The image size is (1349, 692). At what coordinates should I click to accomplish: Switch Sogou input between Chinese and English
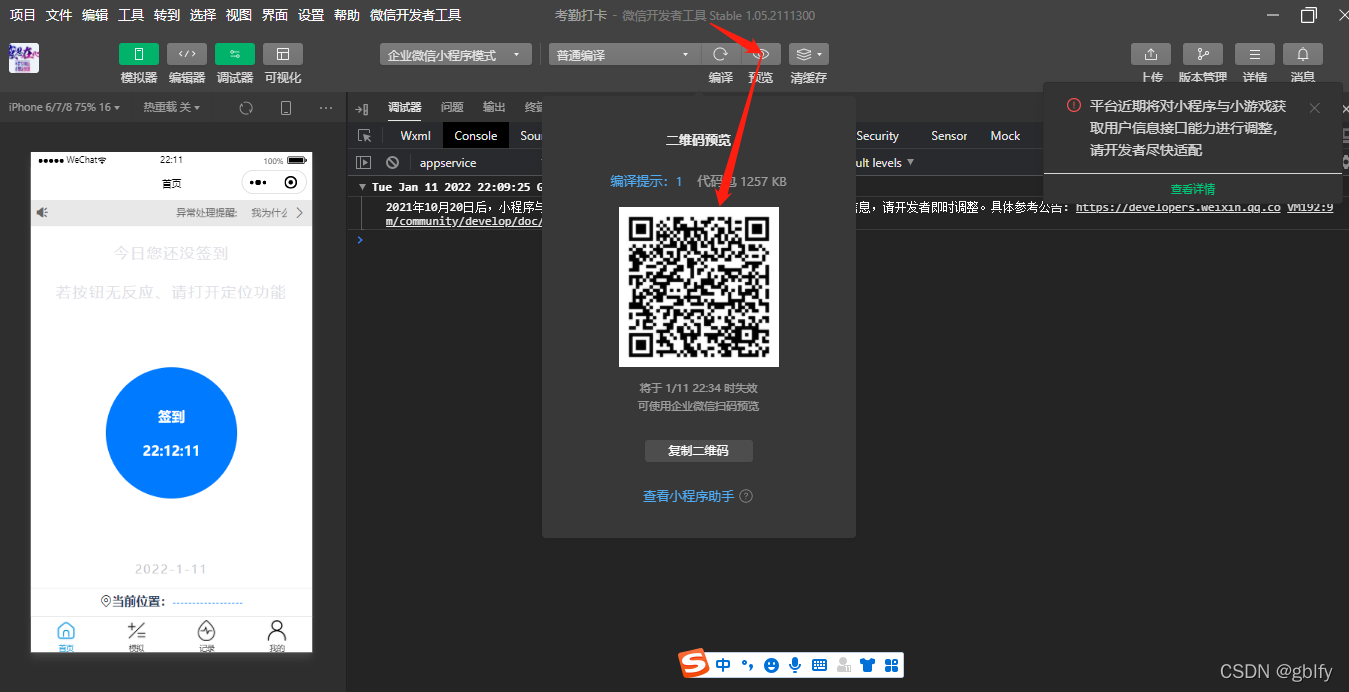723,664
